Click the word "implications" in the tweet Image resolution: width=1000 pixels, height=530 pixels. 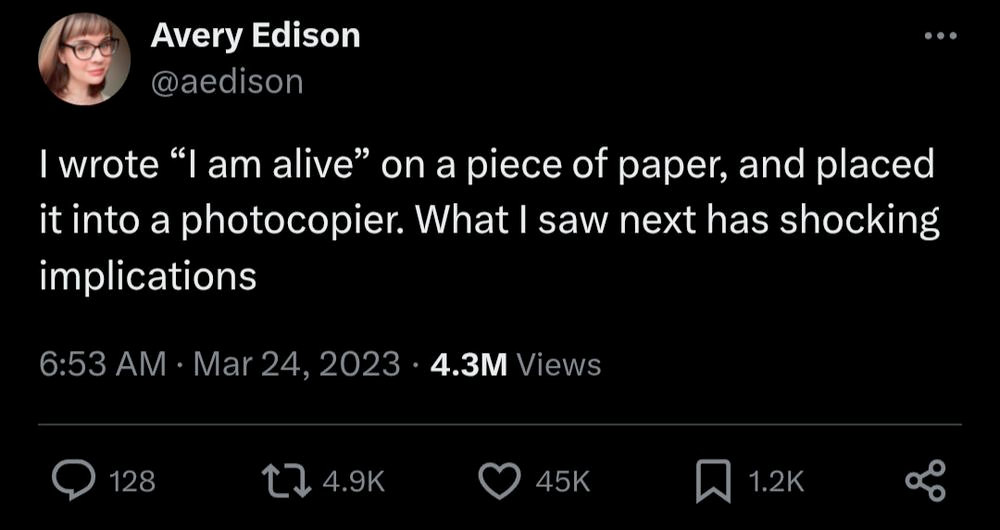148,274
